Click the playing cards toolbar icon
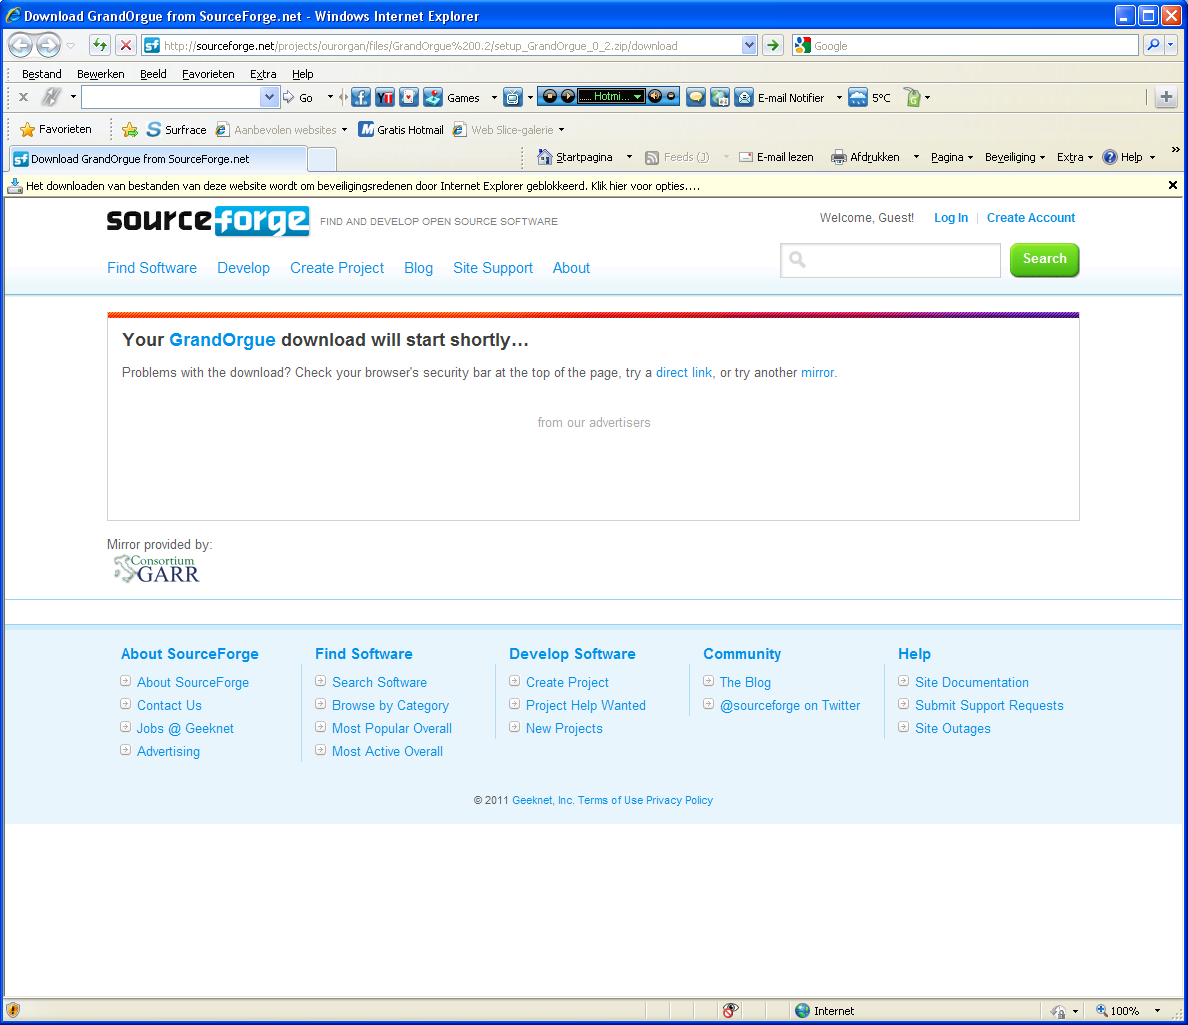 click(409, 97)
